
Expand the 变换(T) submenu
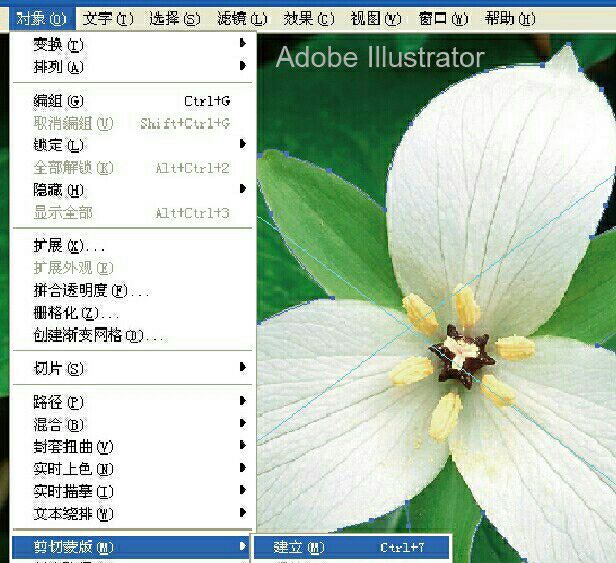tap(133, 44)
